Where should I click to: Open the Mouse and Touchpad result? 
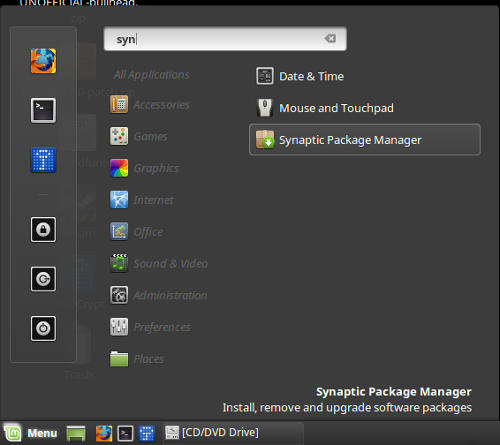click(x=365, y=108)
